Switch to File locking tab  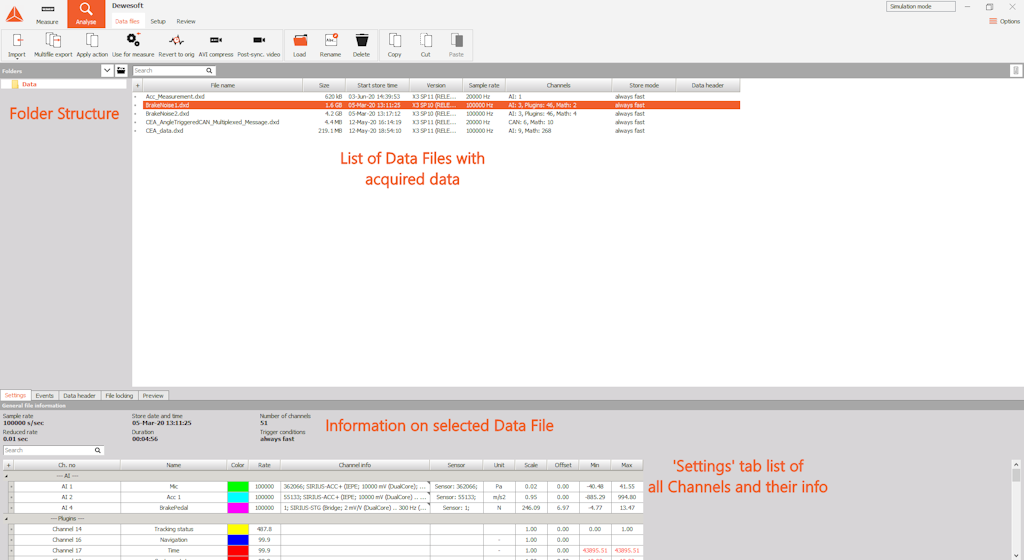click(119, 396)
